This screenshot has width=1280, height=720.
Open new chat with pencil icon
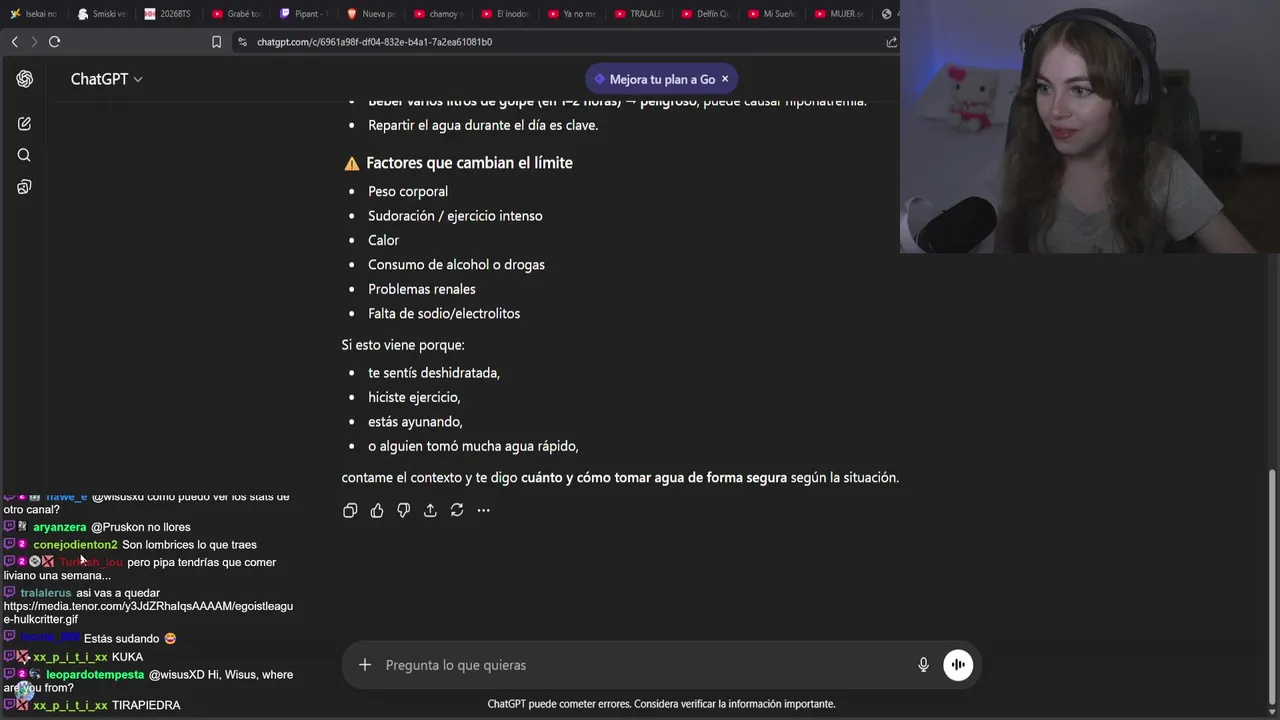[24, 124]
